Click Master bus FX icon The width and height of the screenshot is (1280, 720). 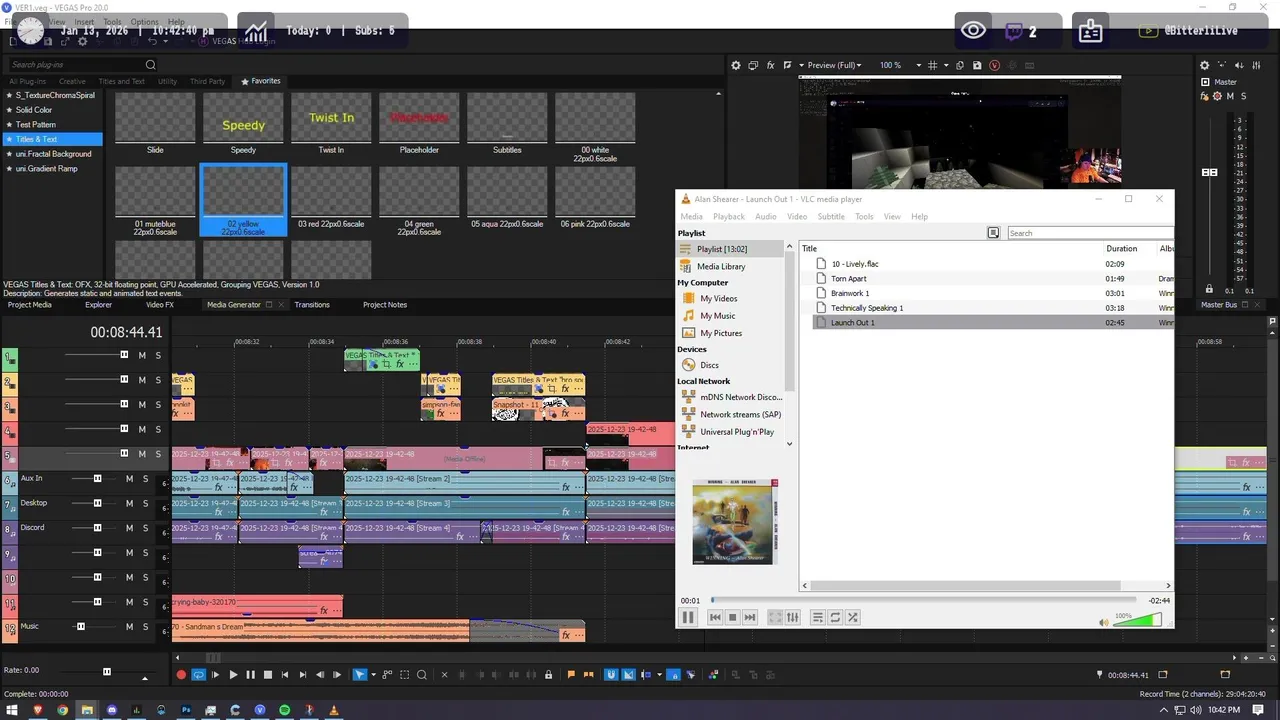click(x=1207, y=96)
